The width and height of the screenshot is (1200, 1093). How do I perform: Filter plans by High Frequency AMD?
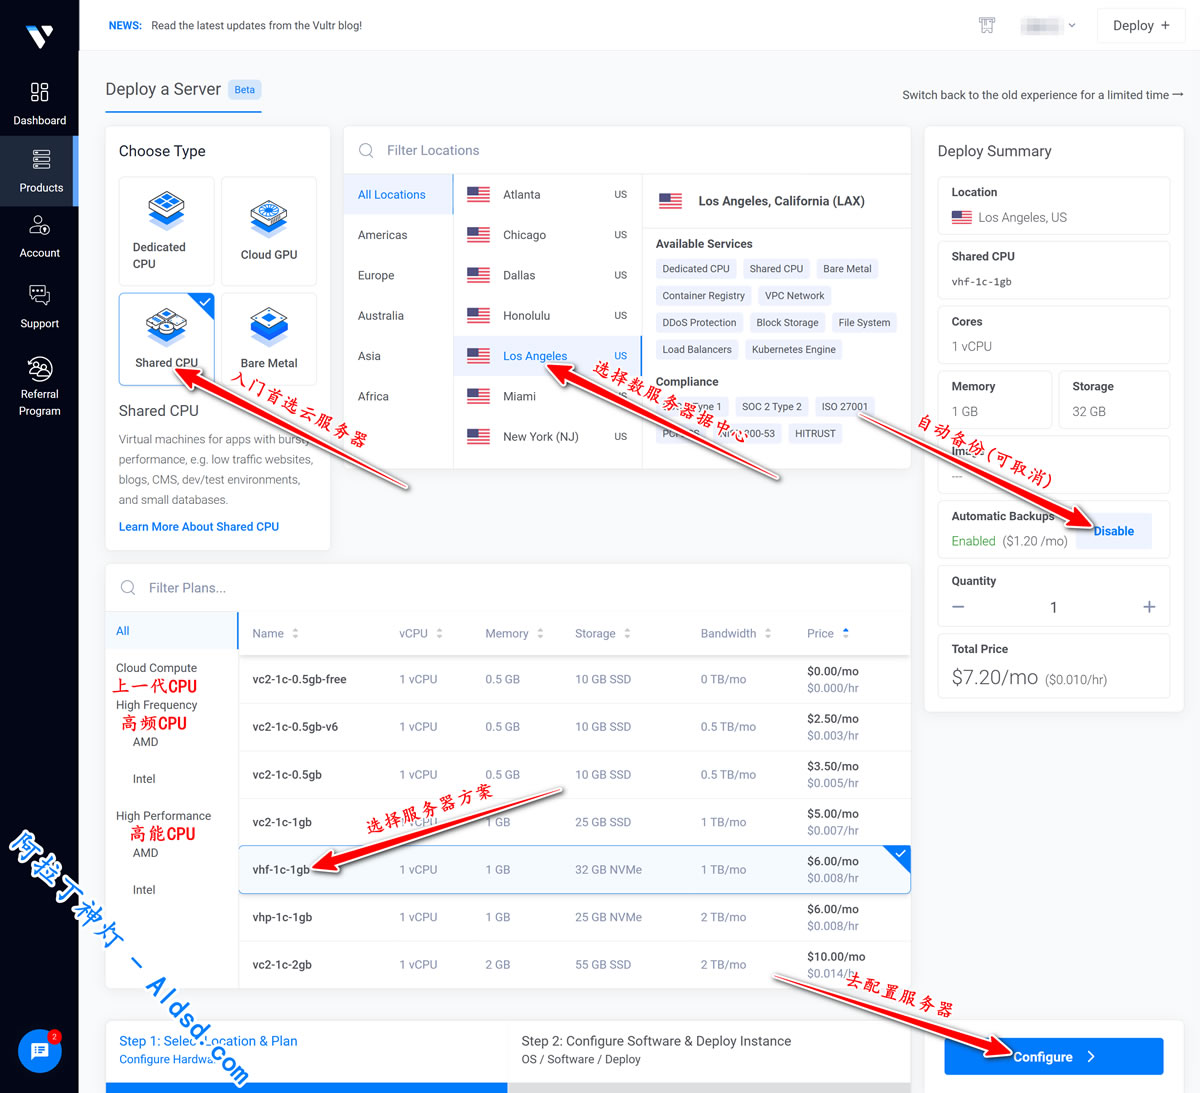pos(145,742)
